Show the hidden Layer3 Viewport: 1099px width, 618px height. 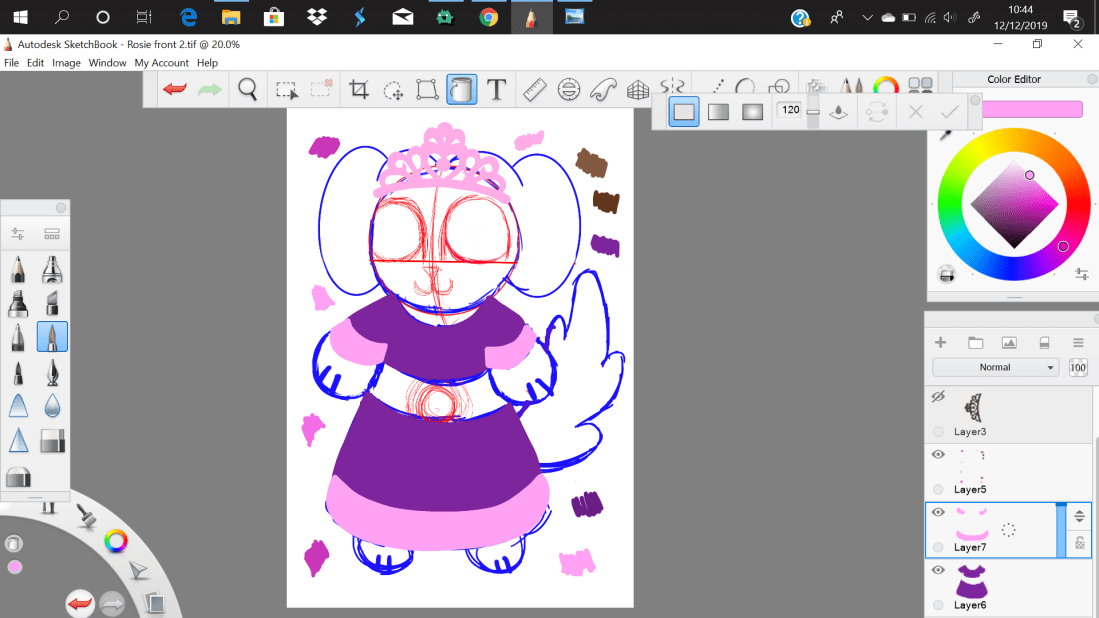(938, 397)
